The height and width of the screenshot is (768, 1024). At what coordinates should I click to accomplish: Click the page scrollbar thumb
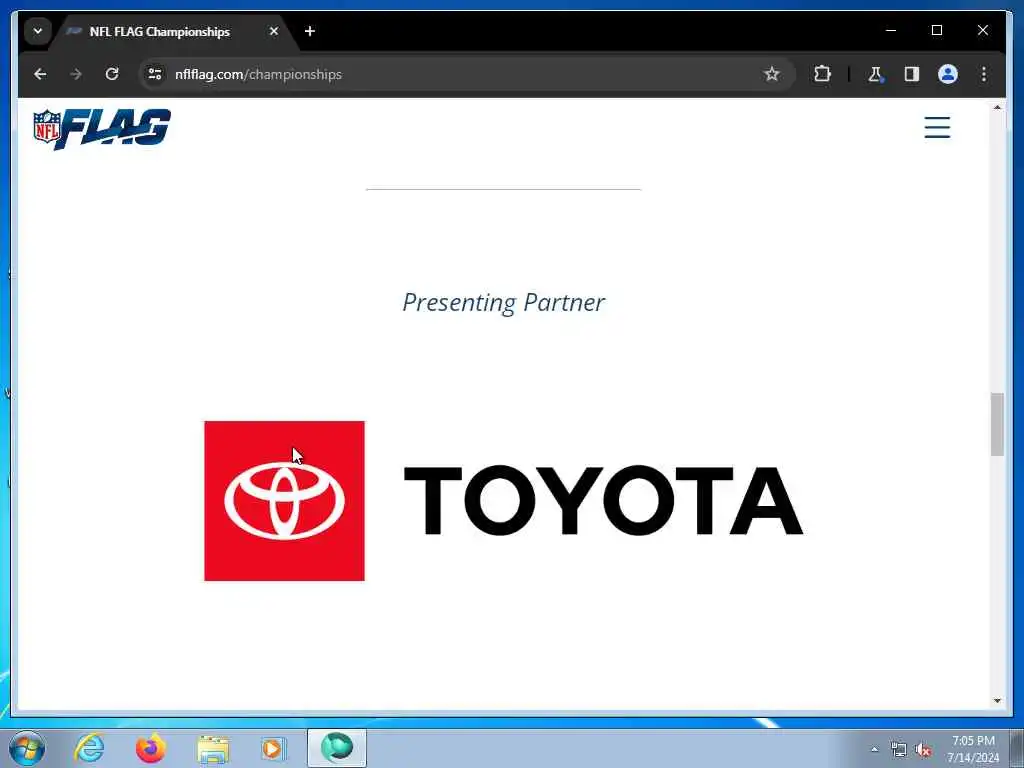click(997, 424)
